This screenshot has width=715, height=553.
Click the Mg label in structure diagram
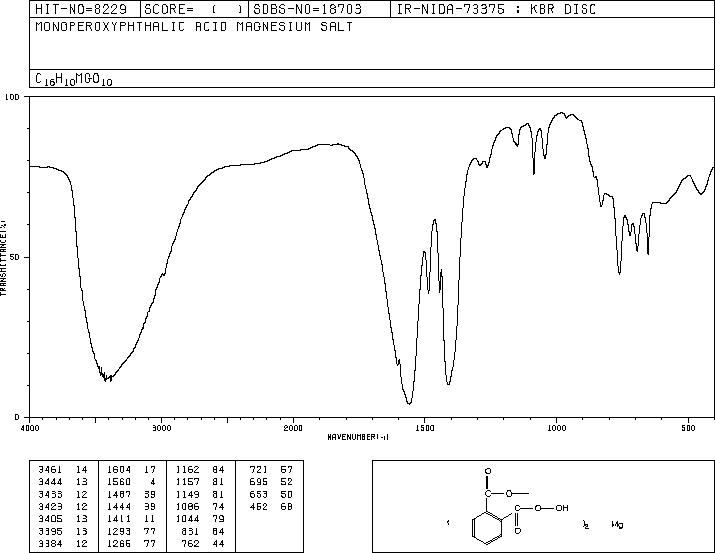(x=617, y=525)
